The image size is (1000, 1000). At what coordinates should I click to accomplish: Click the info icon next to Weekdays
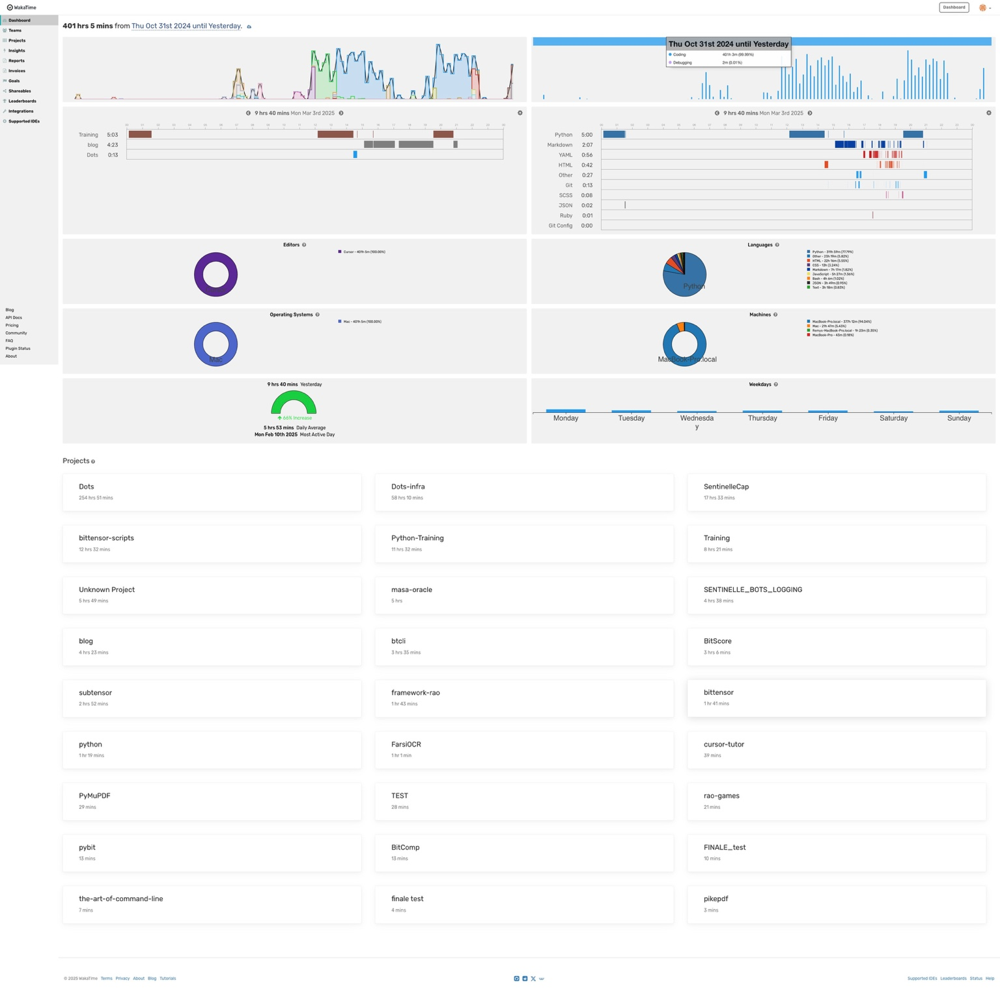pos(776,384)
